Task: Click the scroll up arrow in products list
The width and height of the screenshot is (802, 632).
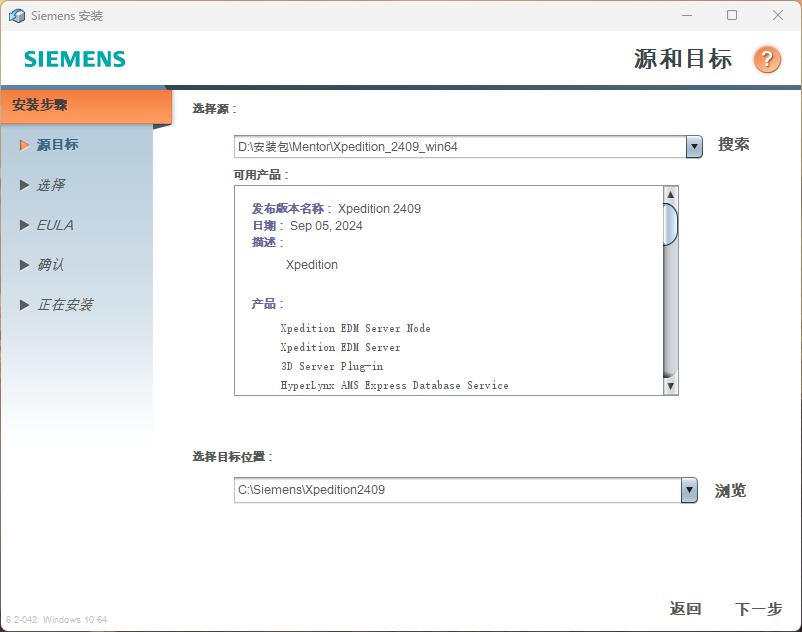Action: 670,194
